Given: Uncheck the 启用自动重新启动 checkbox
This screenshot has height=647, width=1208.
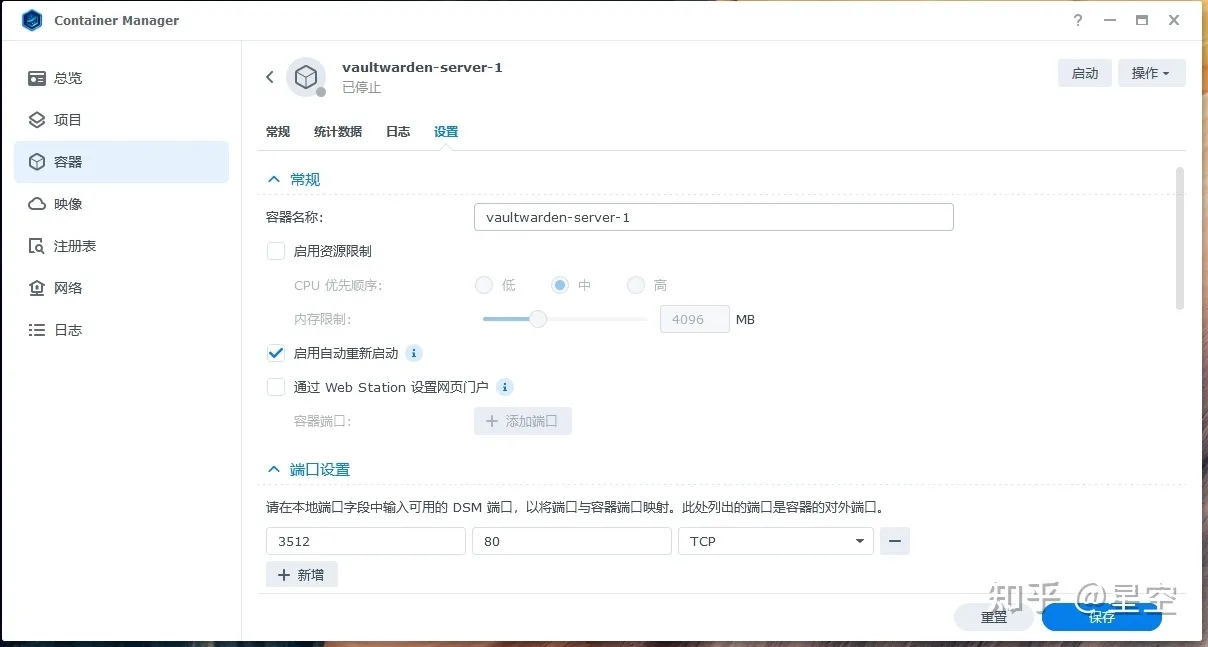Looking at the screenshot, I should (x=276, y=353).
